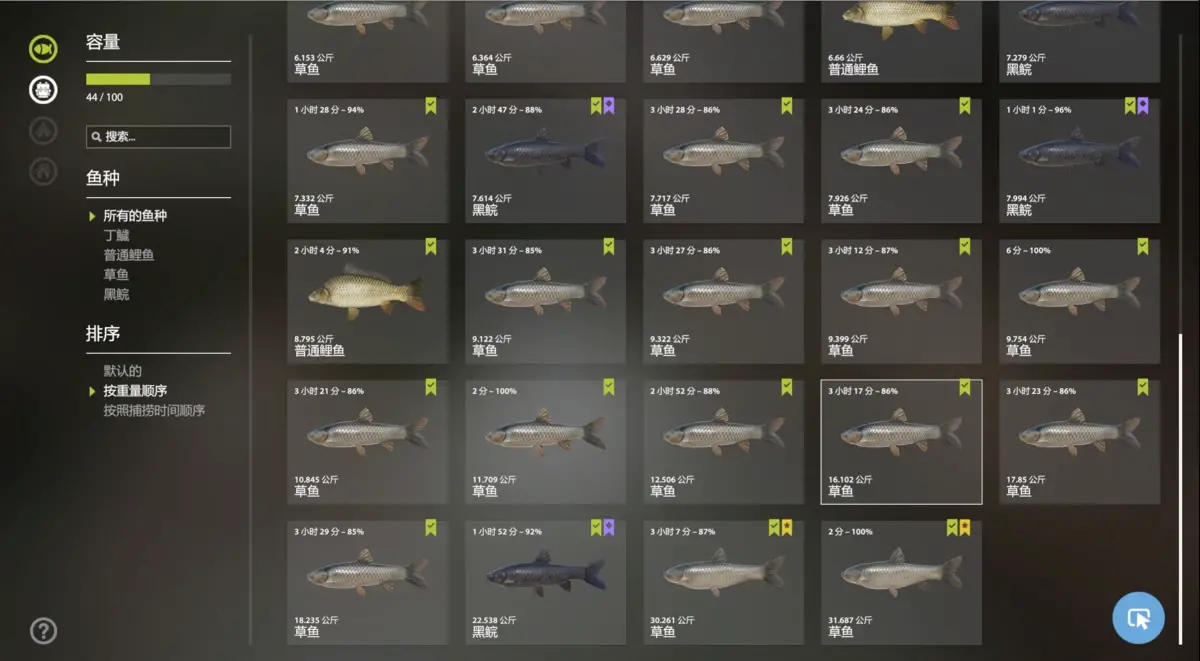Select the 30.261 公斤 草鱼 card
1200x661 pixels.
(x=723, y=582)
